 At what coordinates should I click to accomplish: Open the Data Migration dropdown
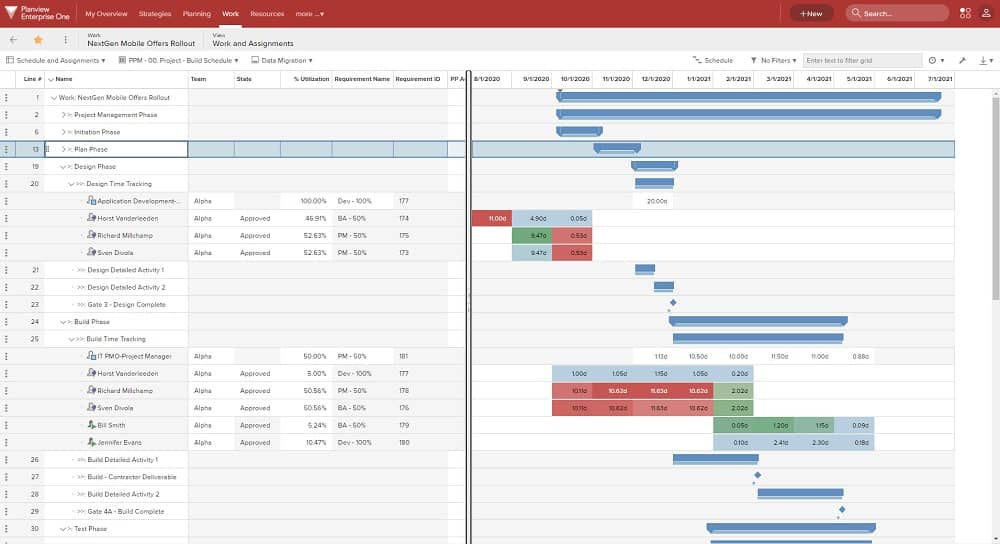282,61
